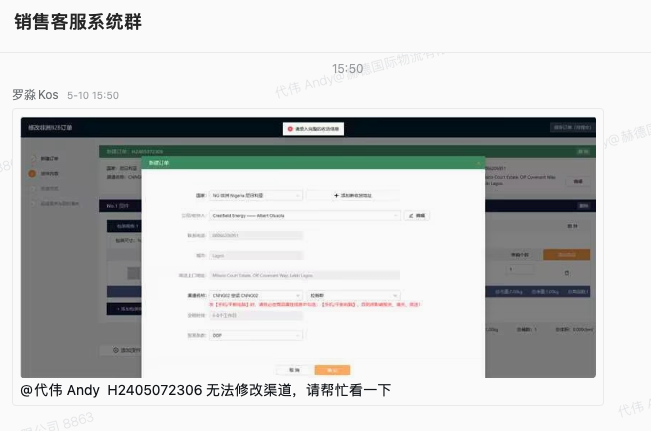Close the green-header order dialog with X
This screenshot has width=651, height=431.
pyautogui.click(x=478, y=162)
